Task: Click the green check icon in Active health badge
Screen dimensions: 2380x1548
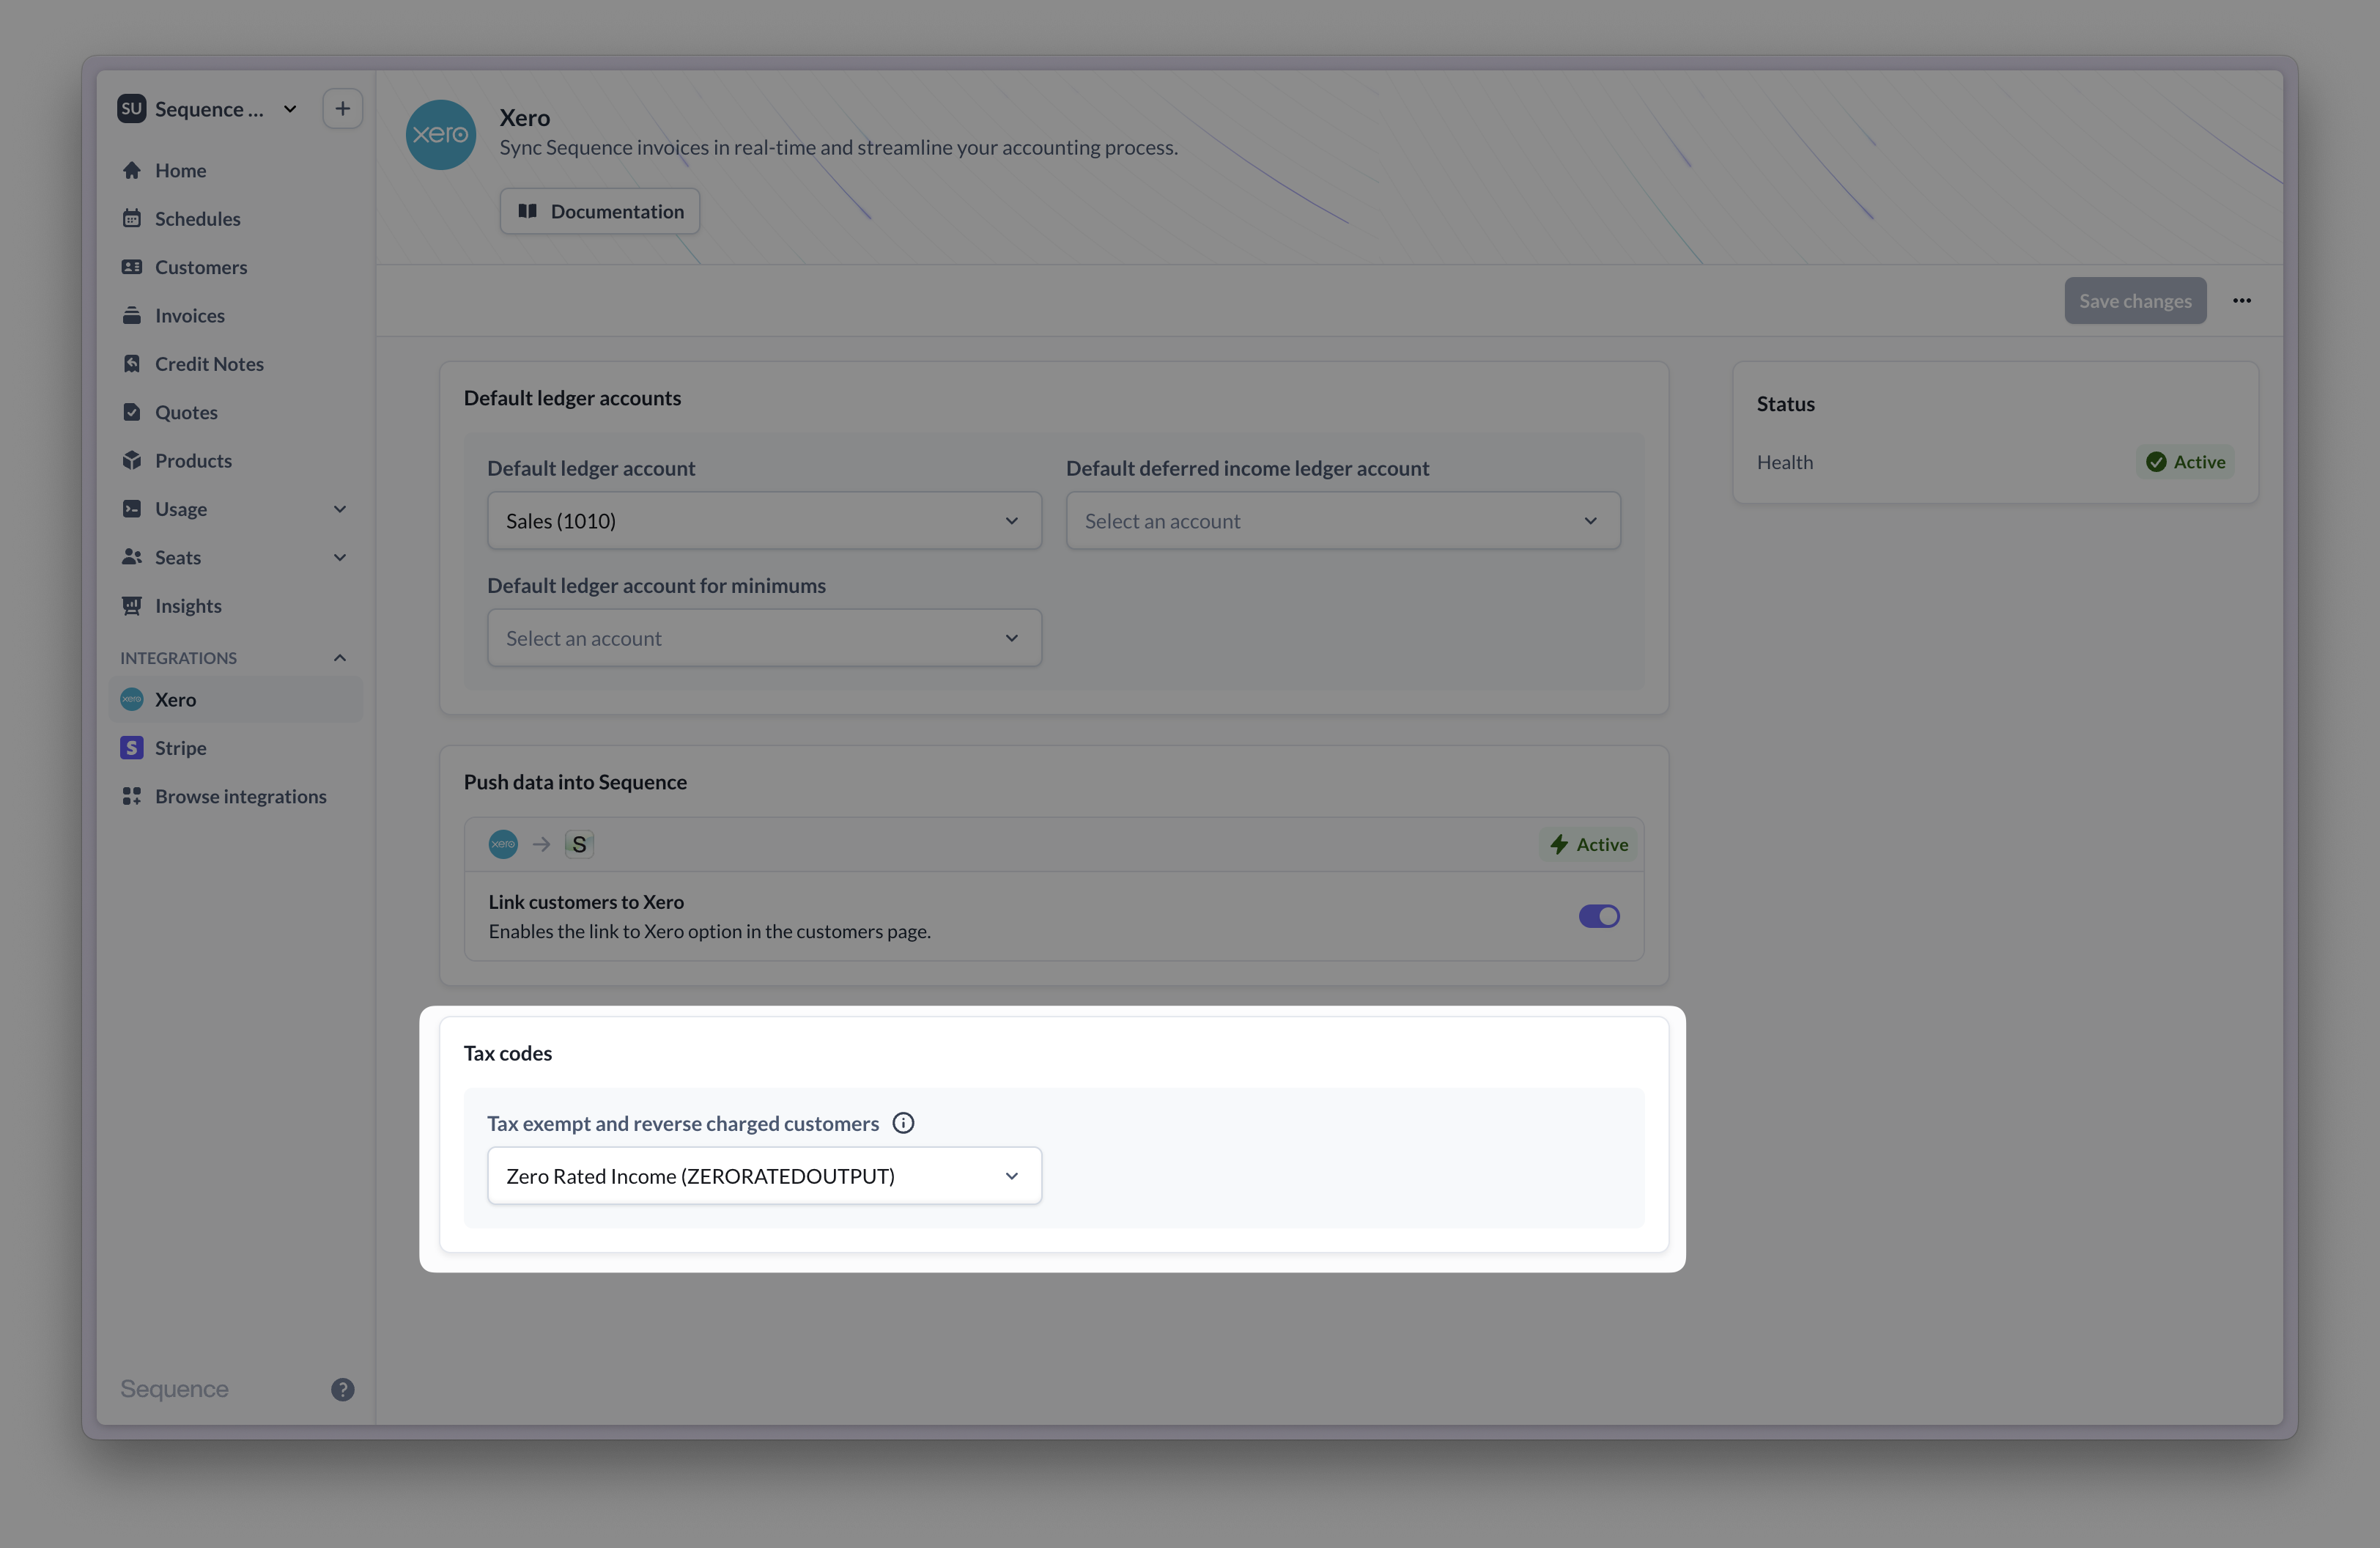Action: point(2156,462)
